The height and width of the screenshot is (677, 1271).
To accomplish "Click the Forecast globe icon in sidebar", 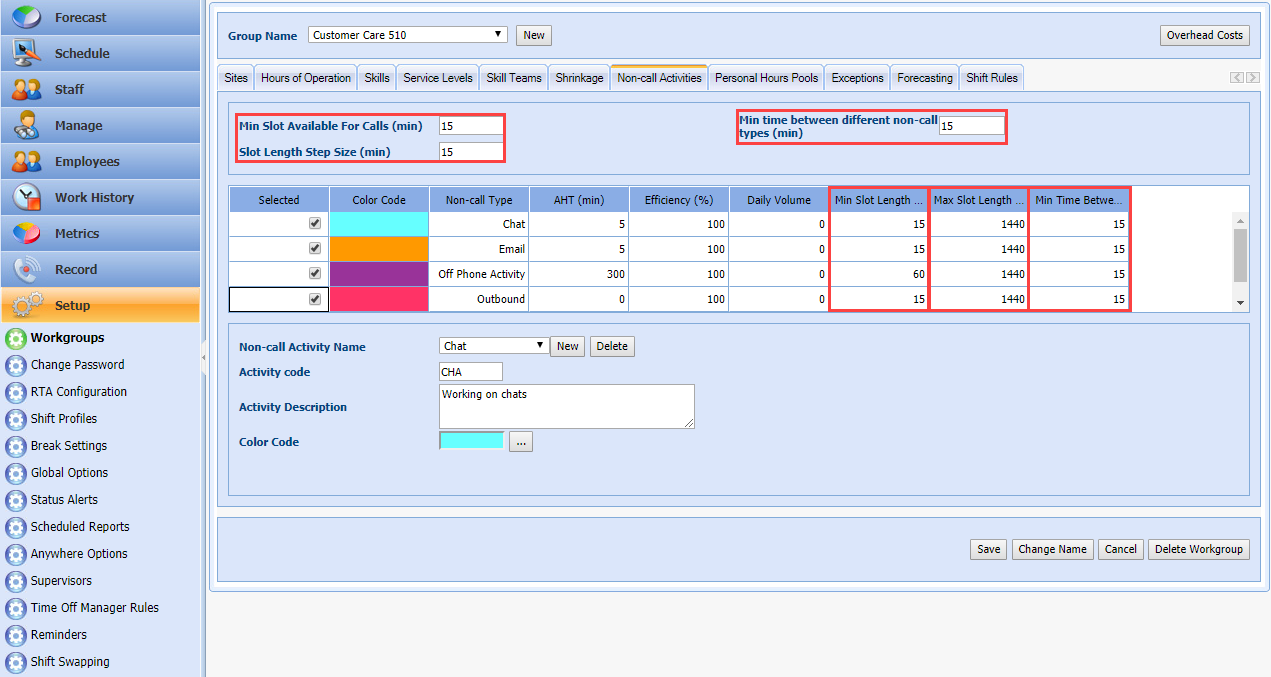I will 26,17.
